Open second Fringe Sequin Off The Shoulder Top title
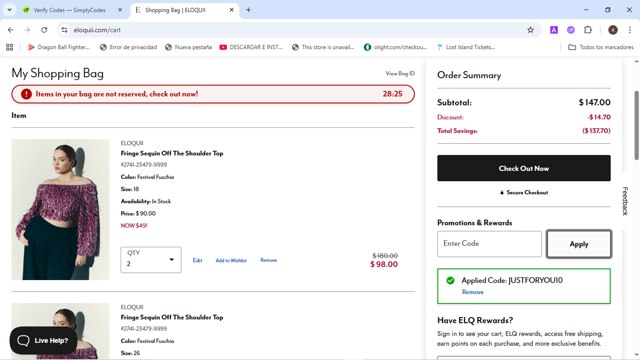The height and width of the screenshot is (360, 640). 172,318
